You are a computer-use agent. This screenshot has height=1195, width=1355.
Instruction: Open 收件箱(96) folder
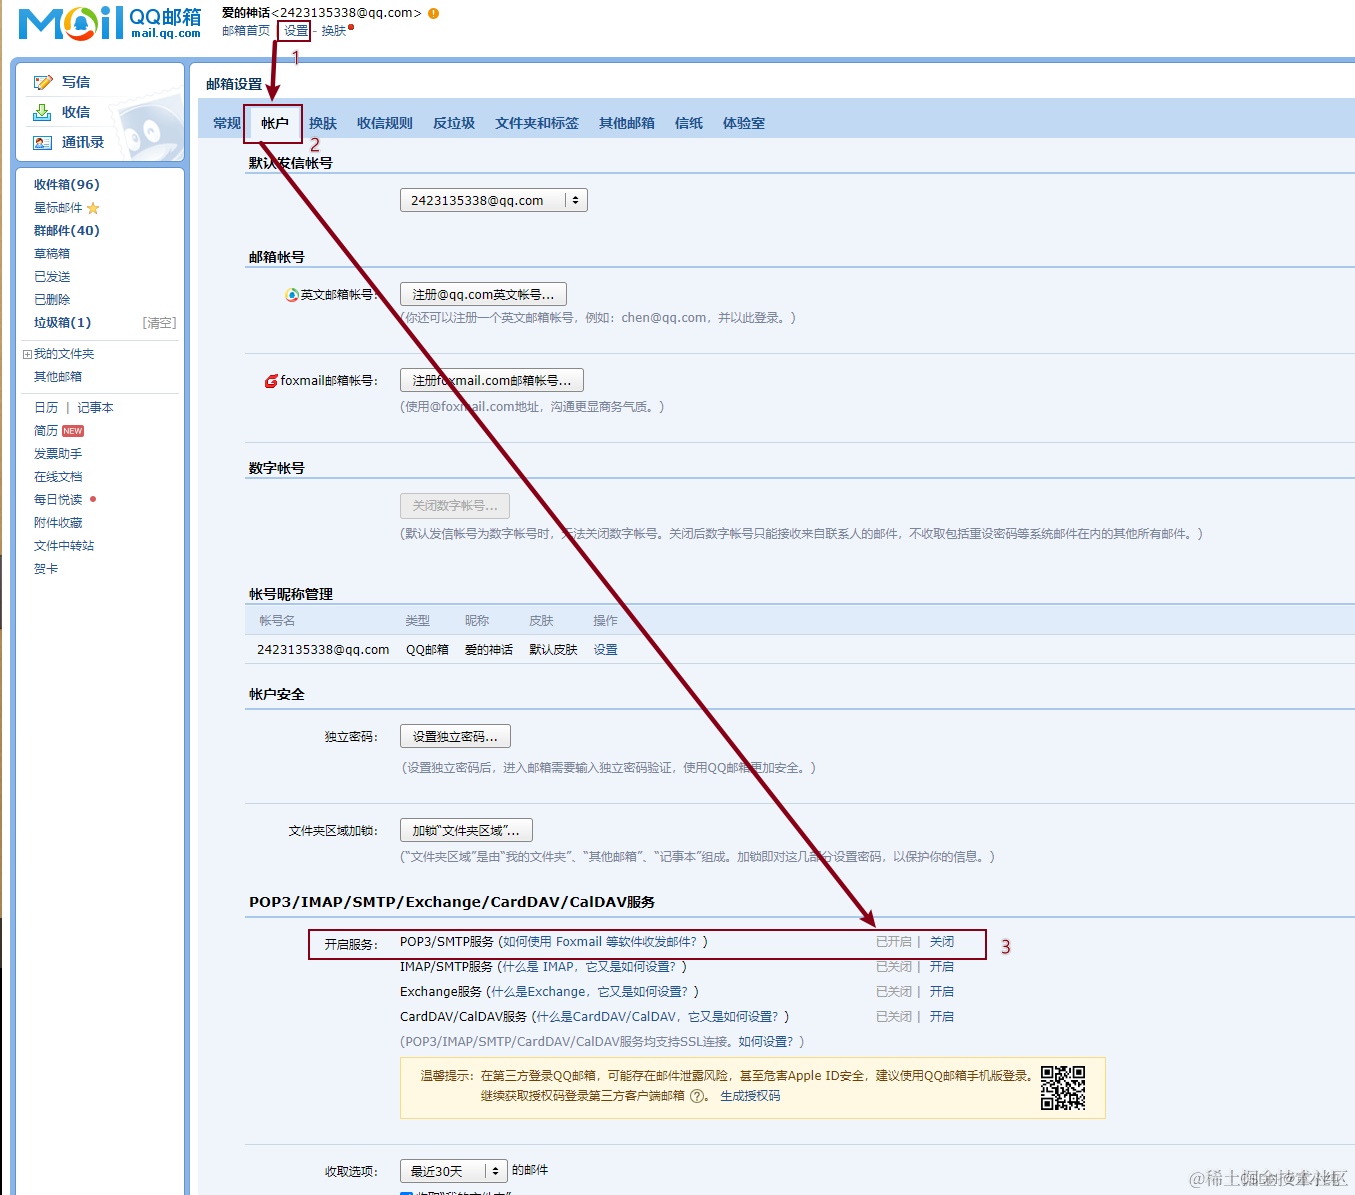67,184
